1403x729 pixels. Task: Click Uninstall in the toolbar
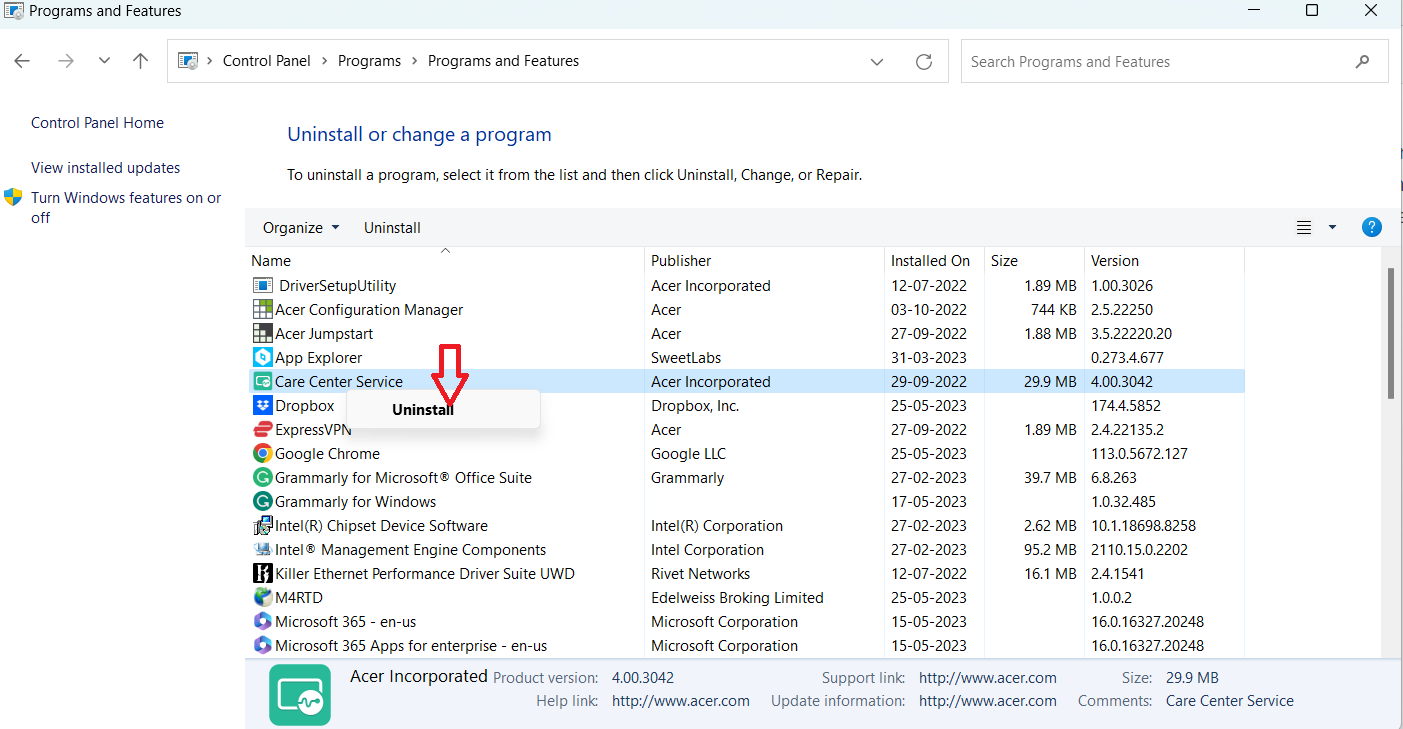click(392, 228)
